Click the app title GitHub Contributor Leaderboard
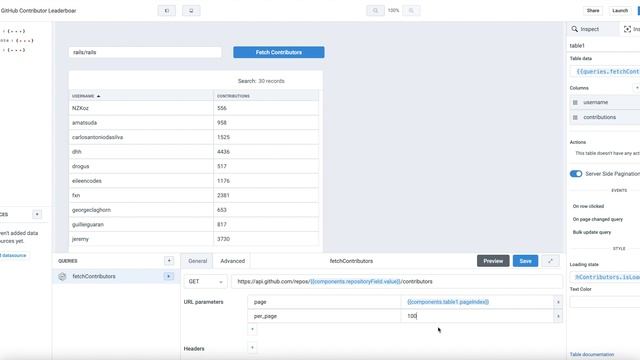 38,11
